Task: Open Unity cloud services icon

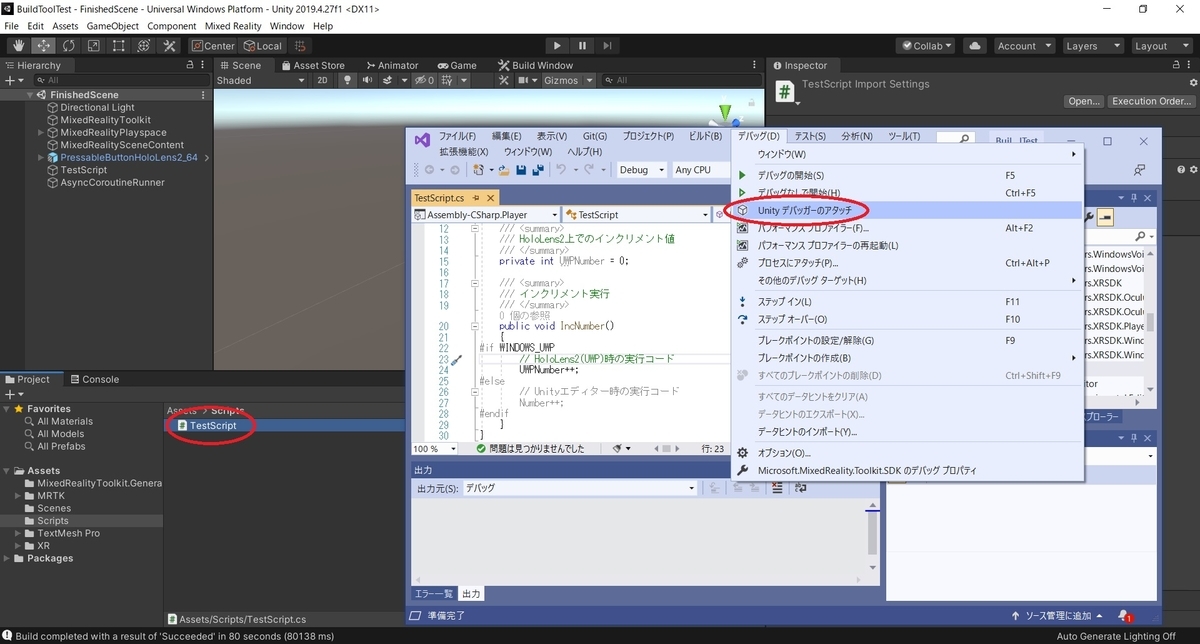Action: pos(976,46)
